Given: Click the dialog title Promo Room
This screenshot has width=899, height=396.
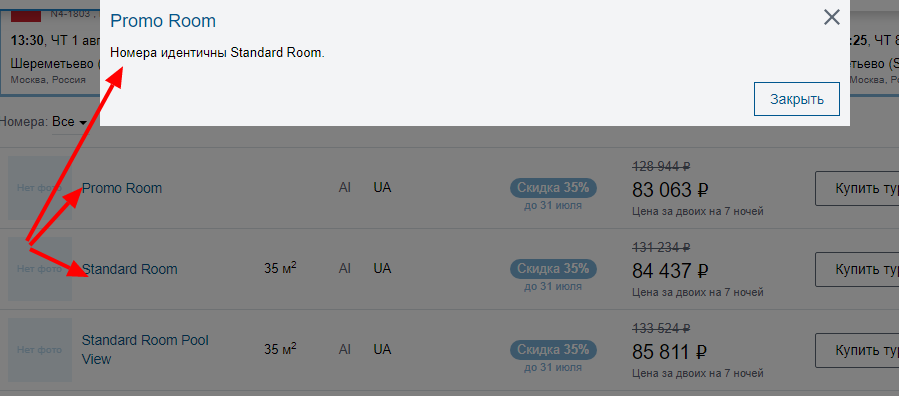Looking at the screenshot, I should [x=163, y=21].
